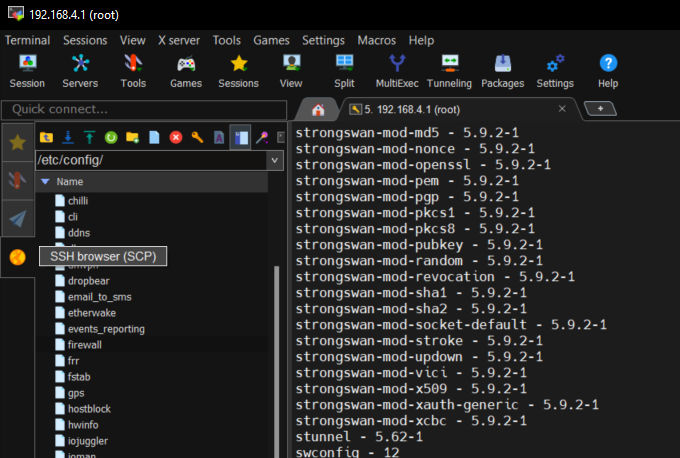Click the Name column sort arrow
Image resolution: width=680 pixels, height=458 pixels.
(x=44, y=183)
